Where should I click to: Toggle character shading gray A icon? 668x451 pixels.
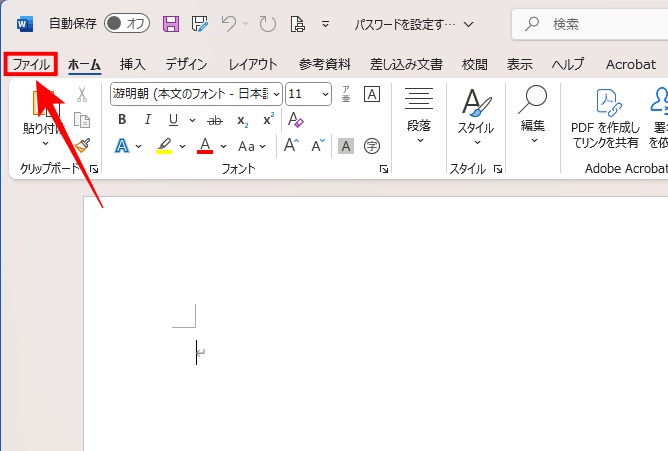346,147
